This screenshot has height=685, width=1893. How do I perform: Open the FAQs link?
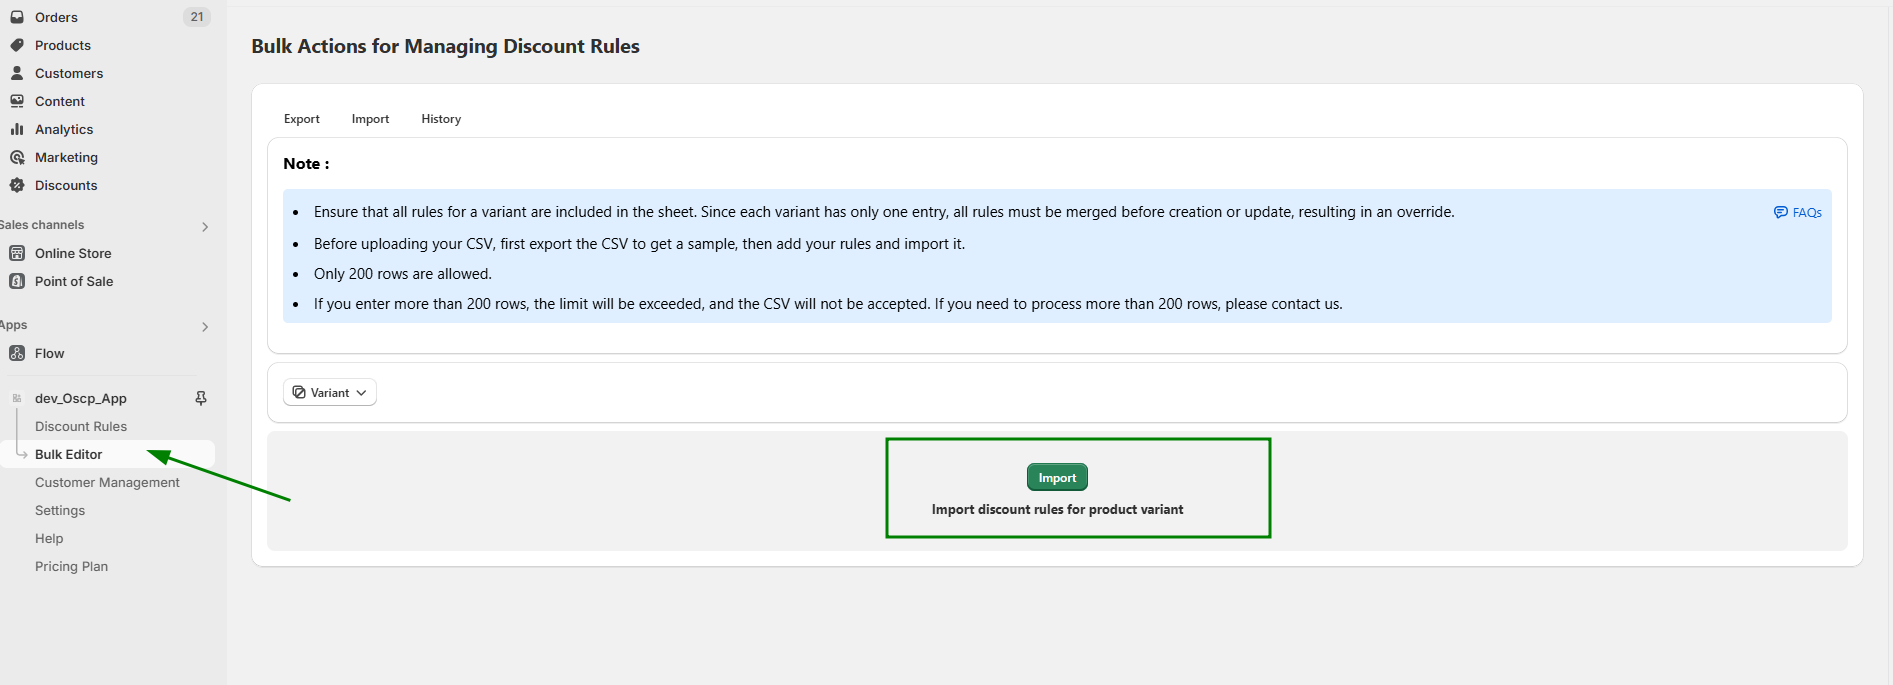(1797, 212)
